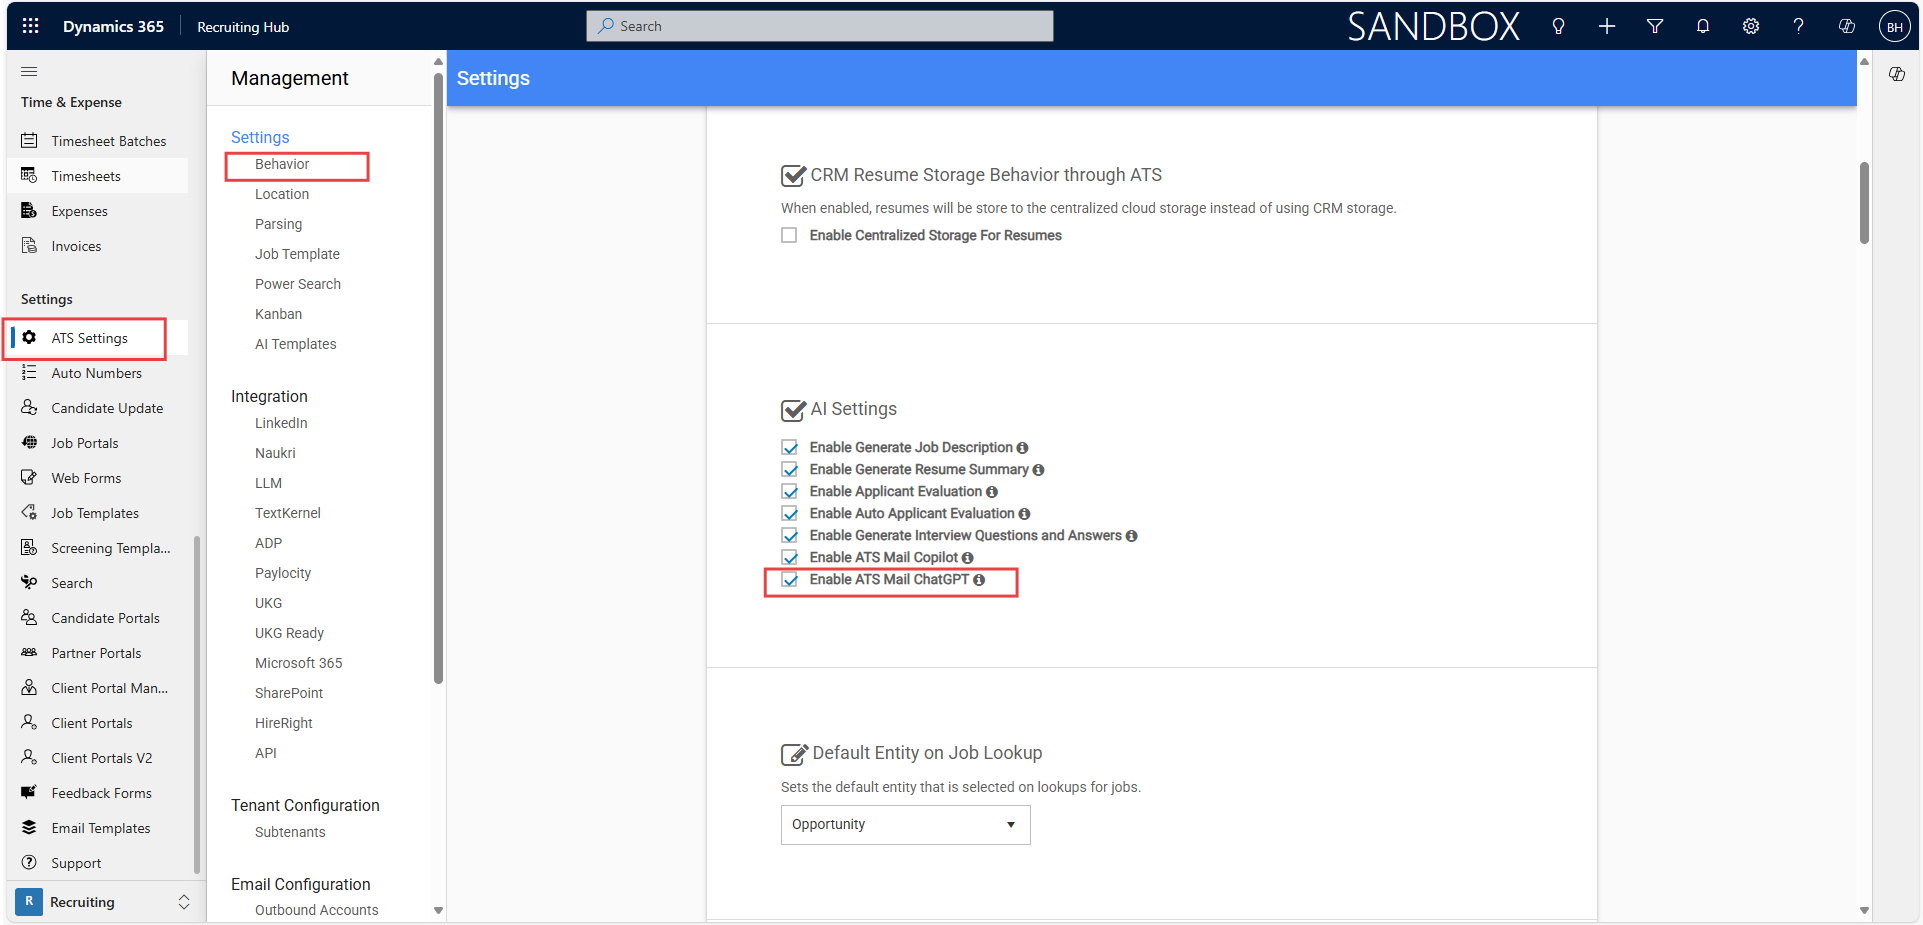Viewport: 1923px width, 925px height.
Task: Click the Email Templates stack icon
Action: click(x=30, y=828)
